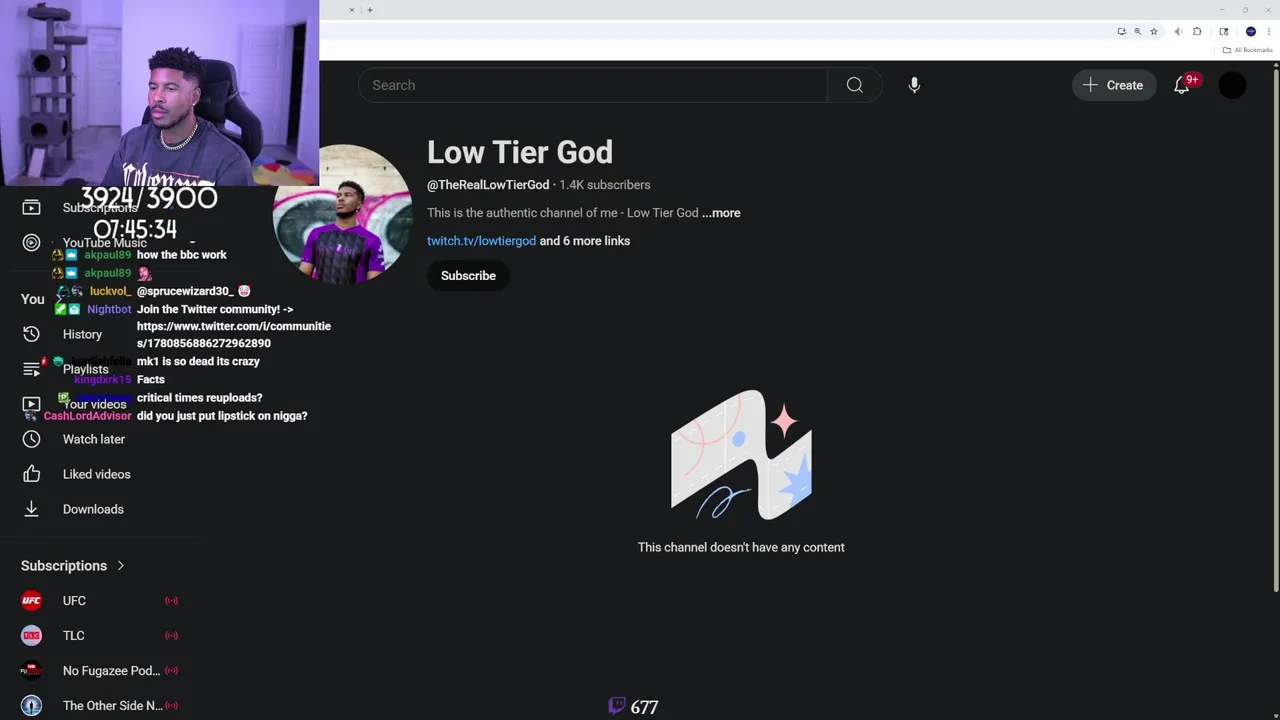Open twitch.tv/lowtiergod link
Screen dimensions: 1280x720
(x=481, y=241)
